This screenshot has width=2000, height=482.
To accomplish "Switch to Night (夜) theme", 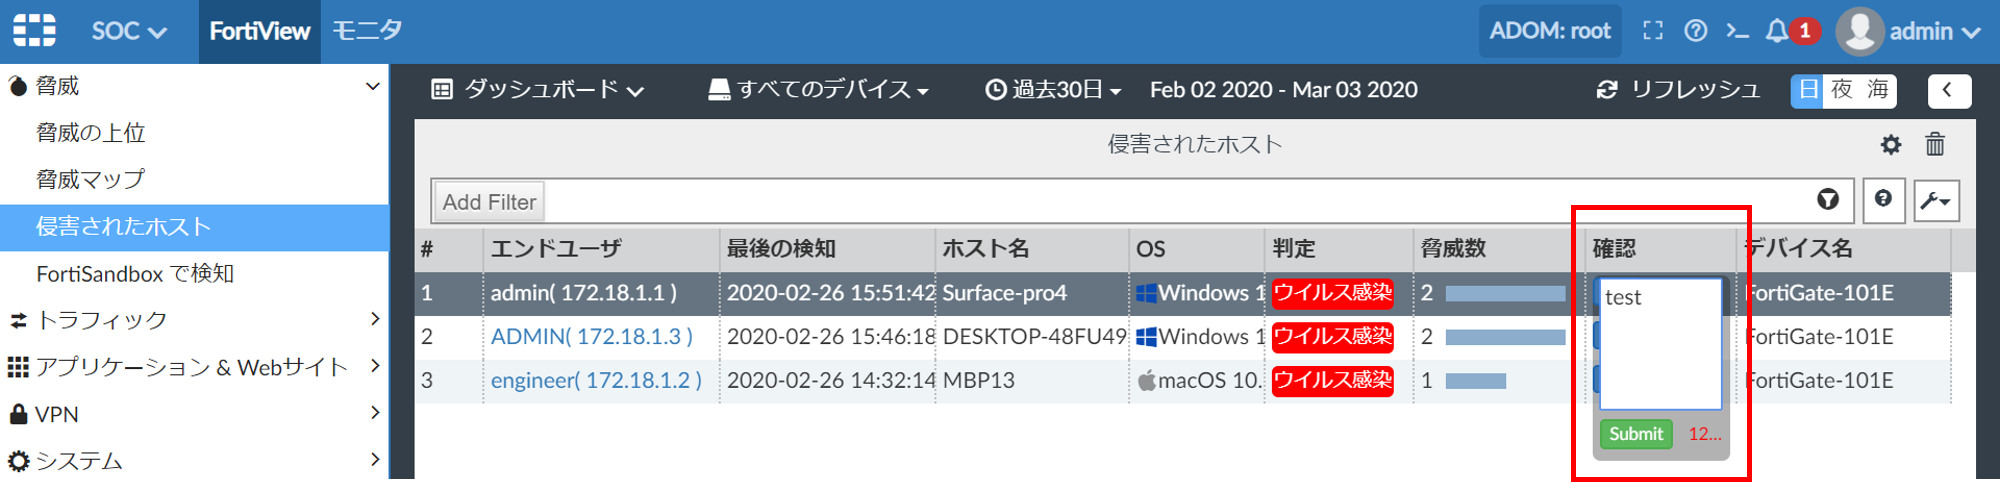I will click(x=1842, y=90).
